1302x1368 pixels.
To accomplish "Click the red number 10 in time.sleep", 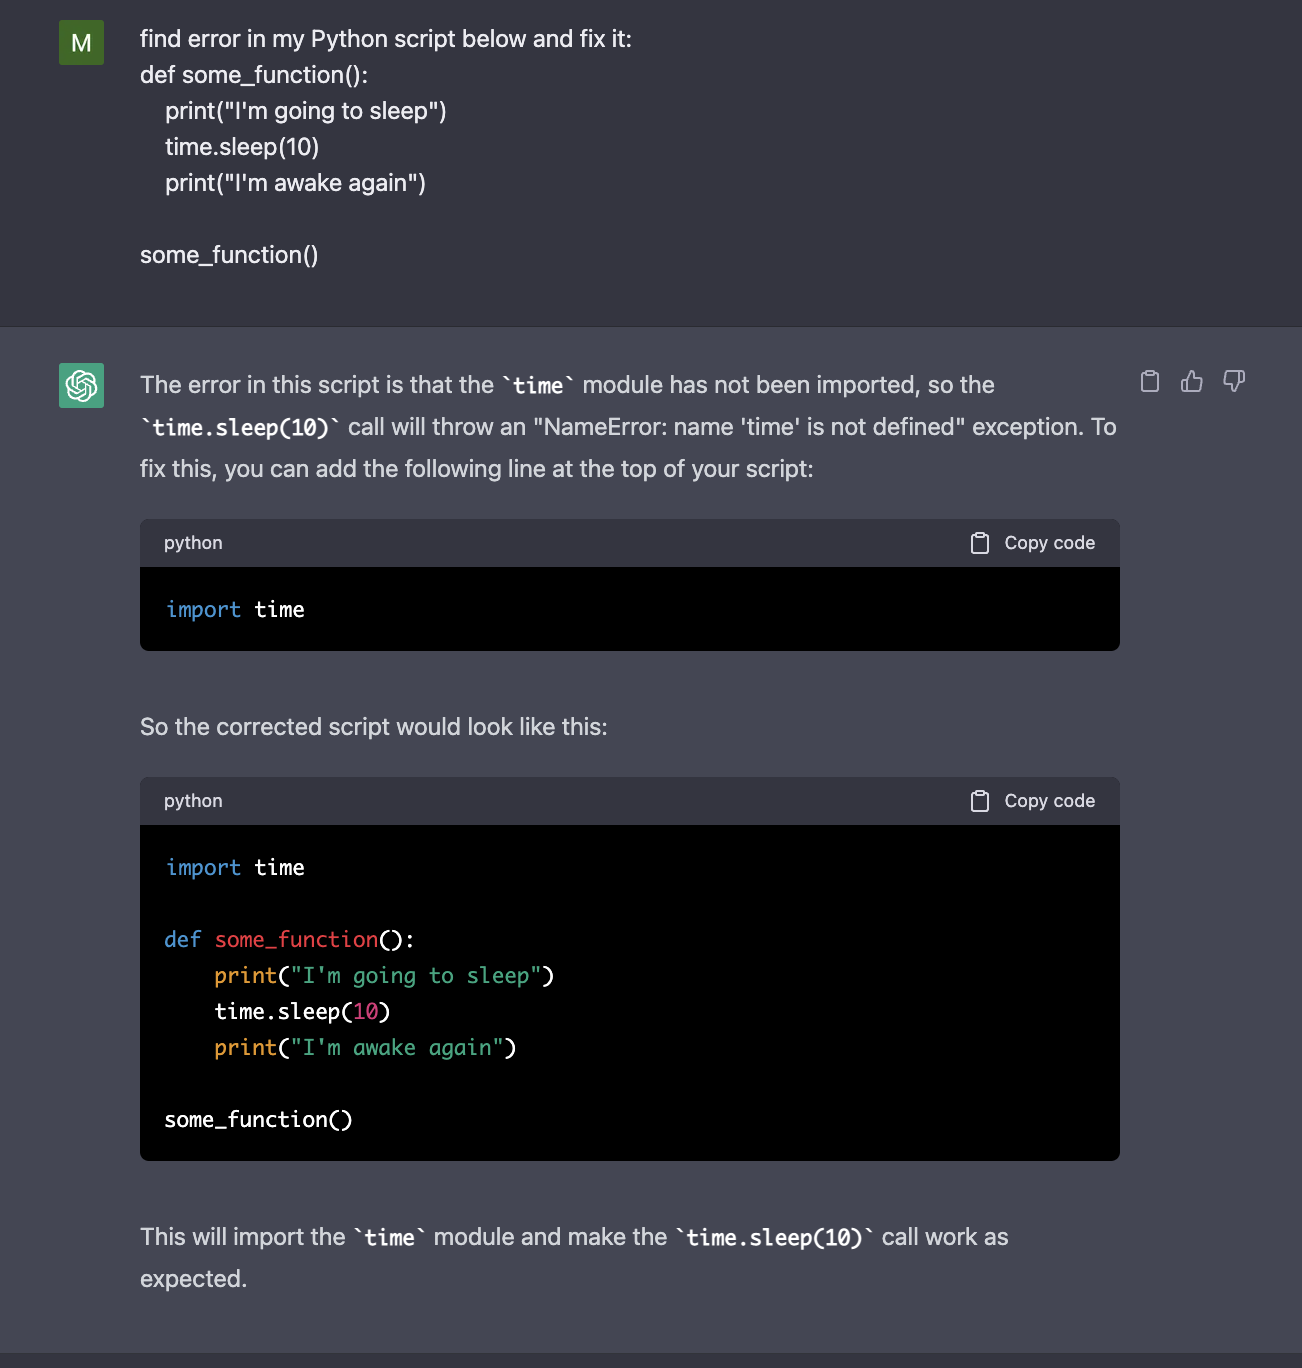I will pos(365,1012).
